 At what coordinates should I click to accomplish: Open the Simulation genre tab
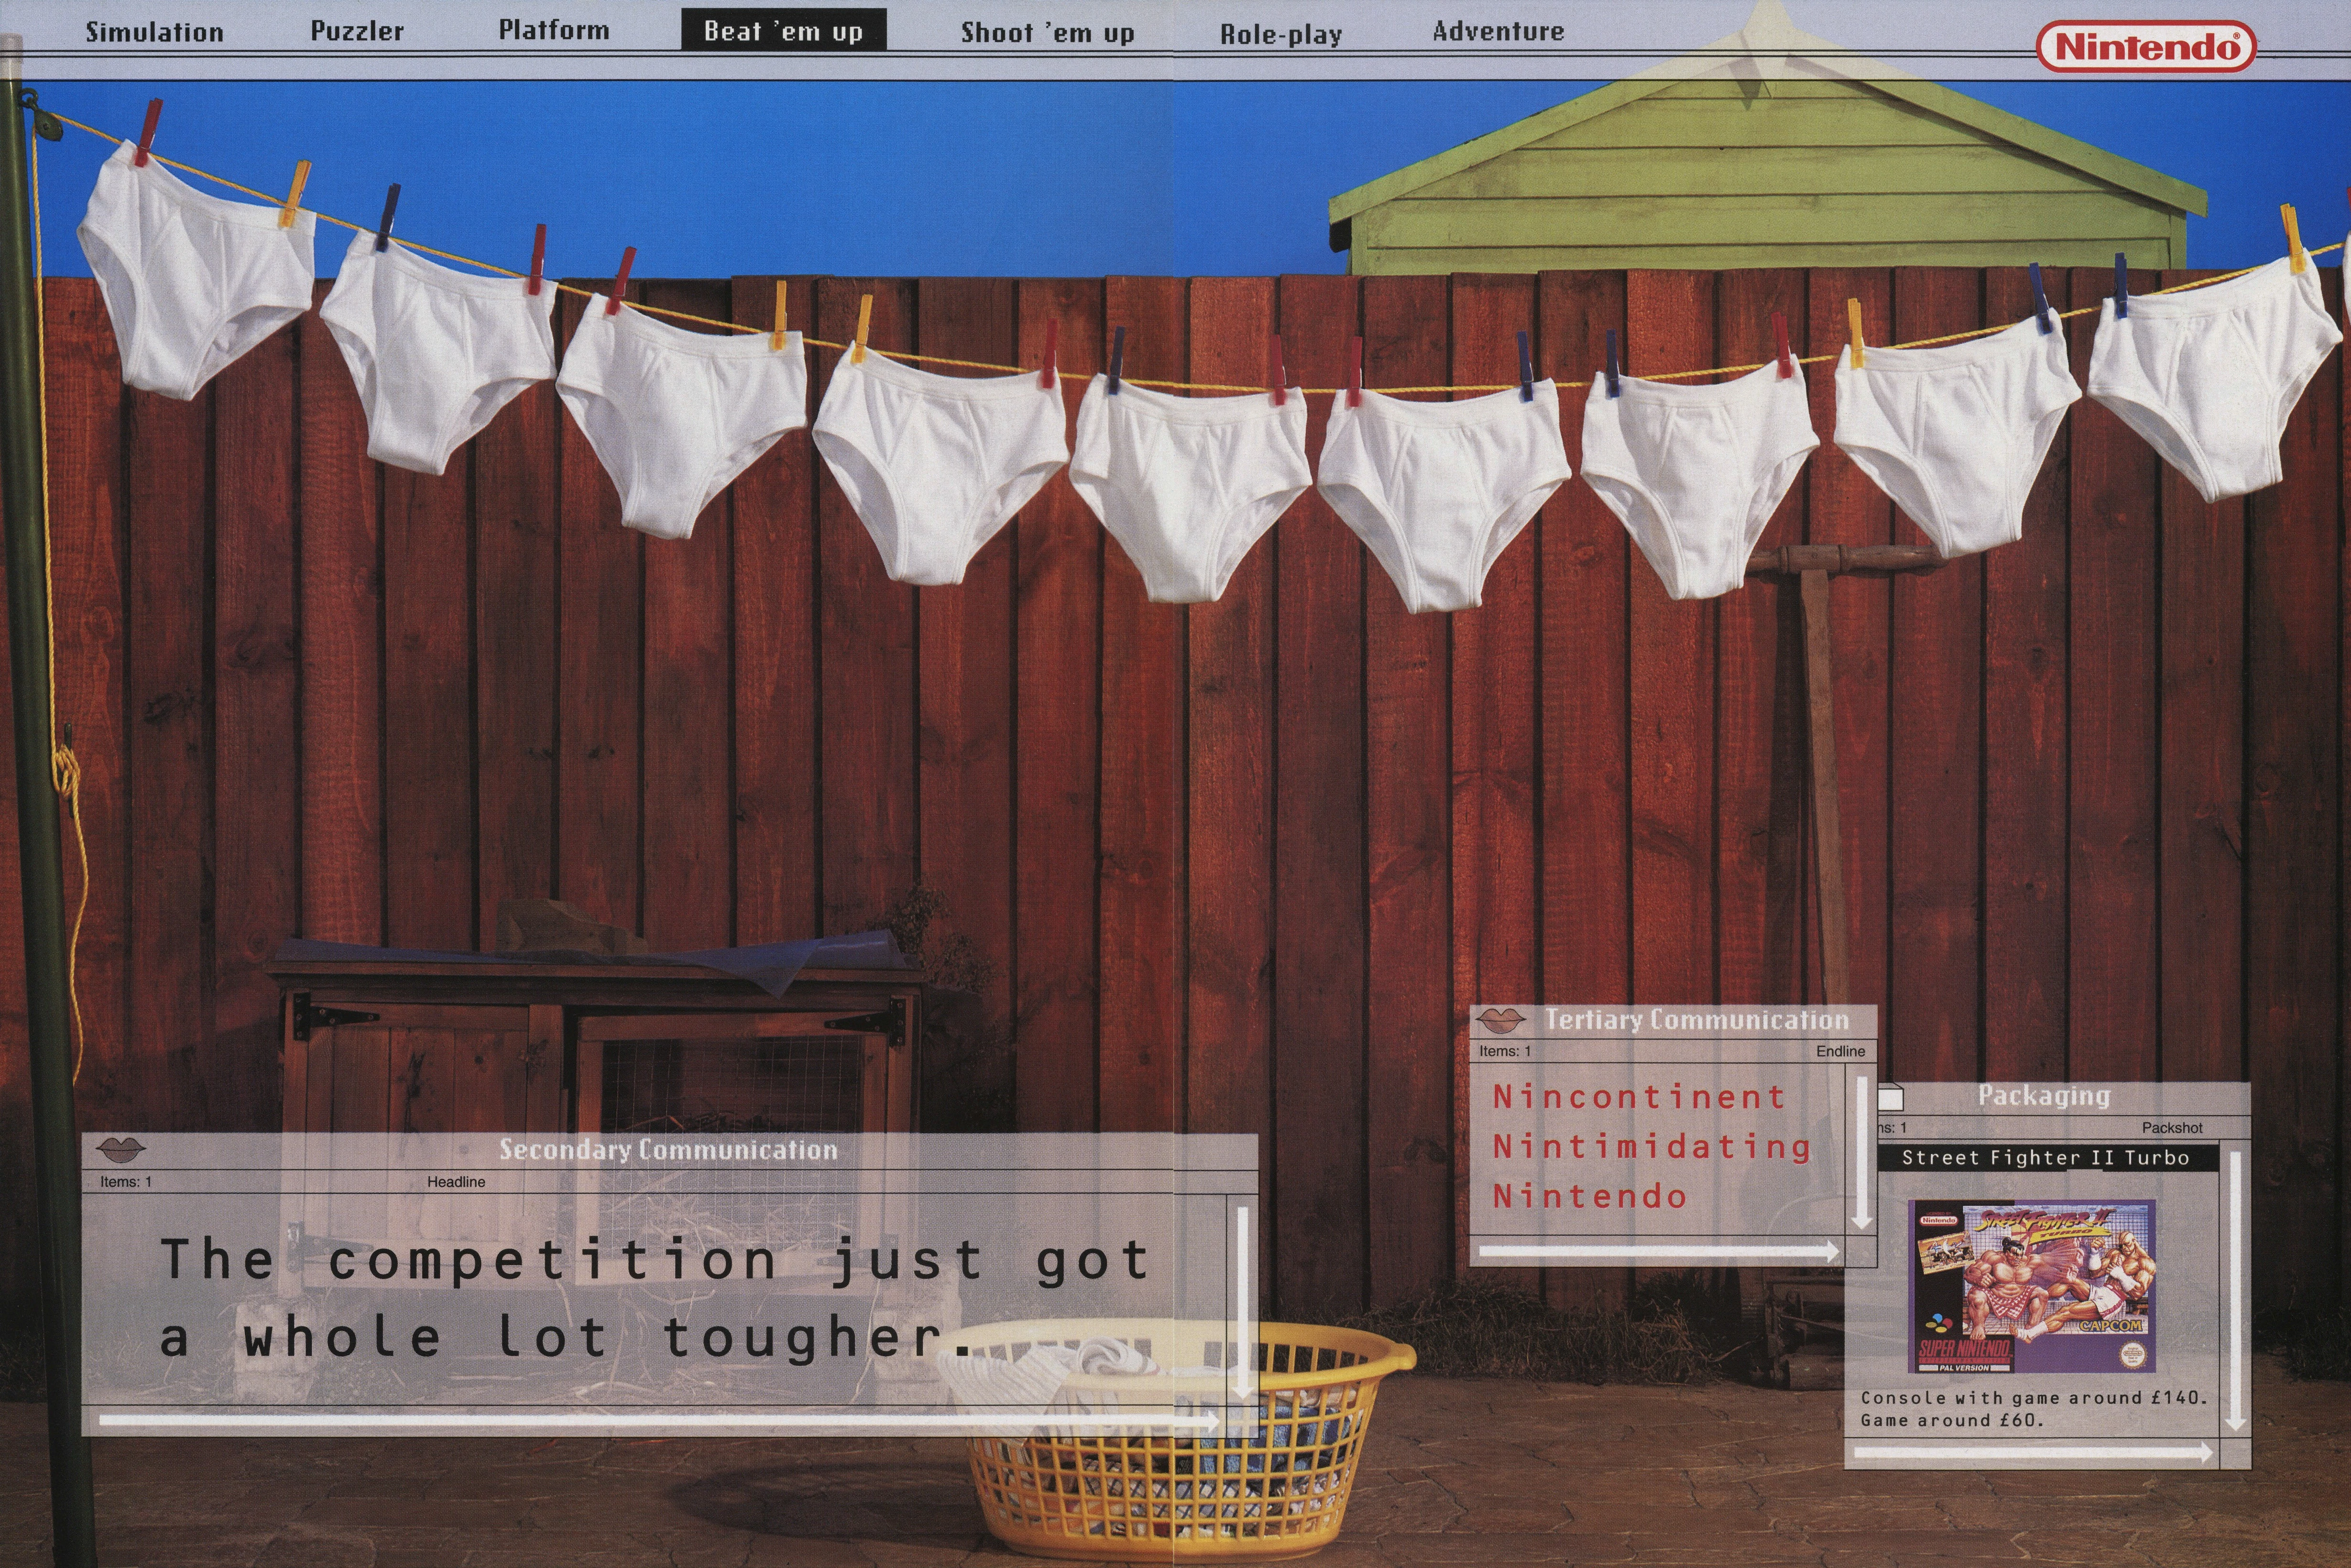[x=155, y=32]
